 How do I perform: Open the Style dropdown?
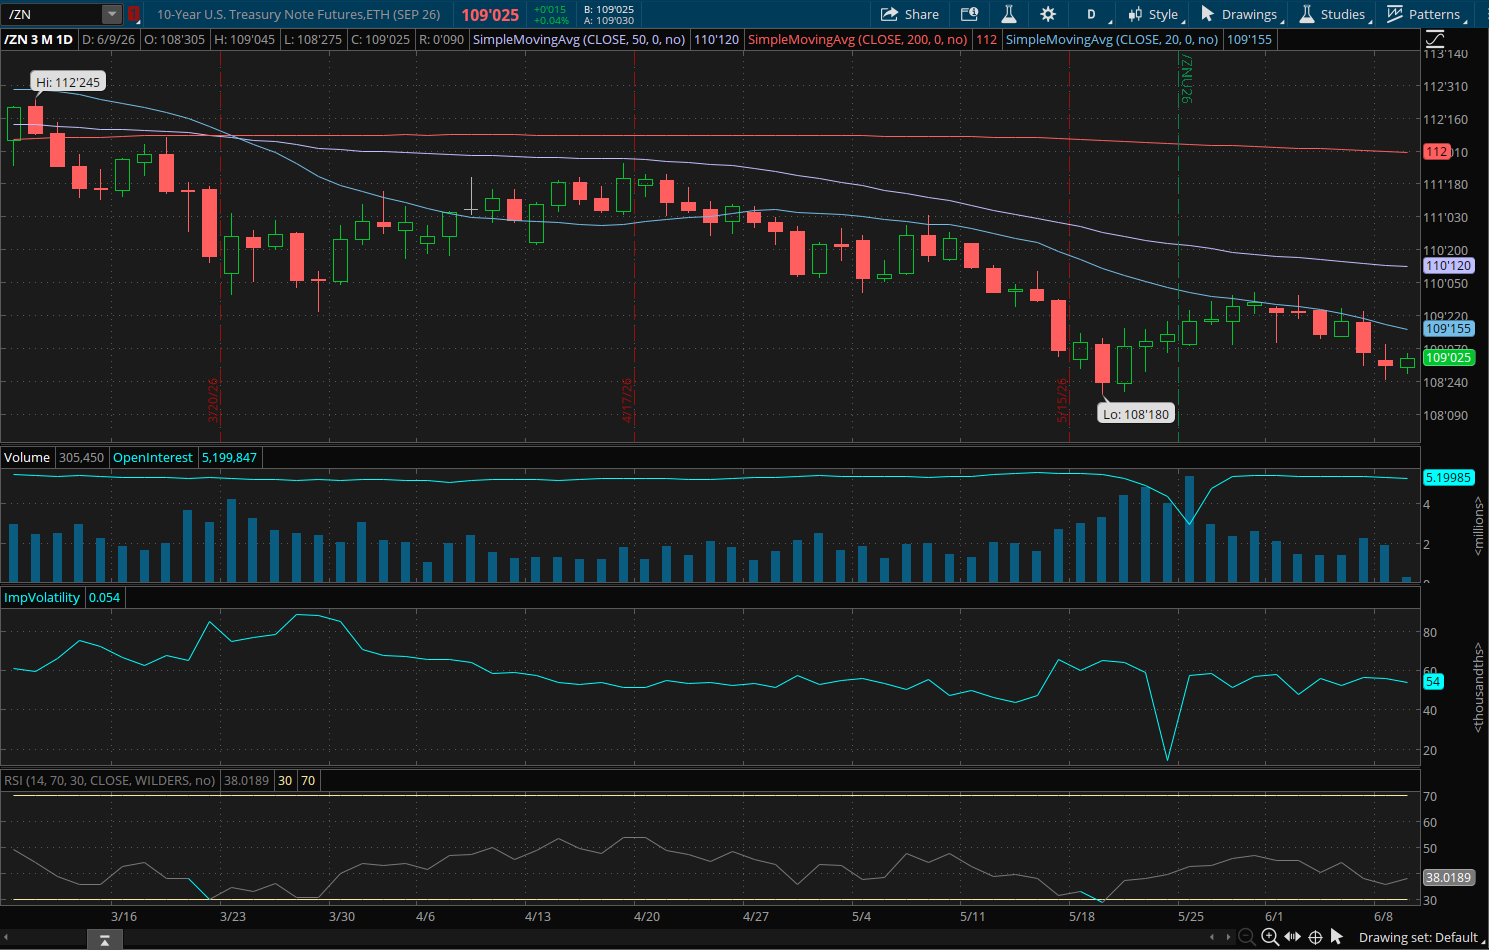tap(1154, 14)
